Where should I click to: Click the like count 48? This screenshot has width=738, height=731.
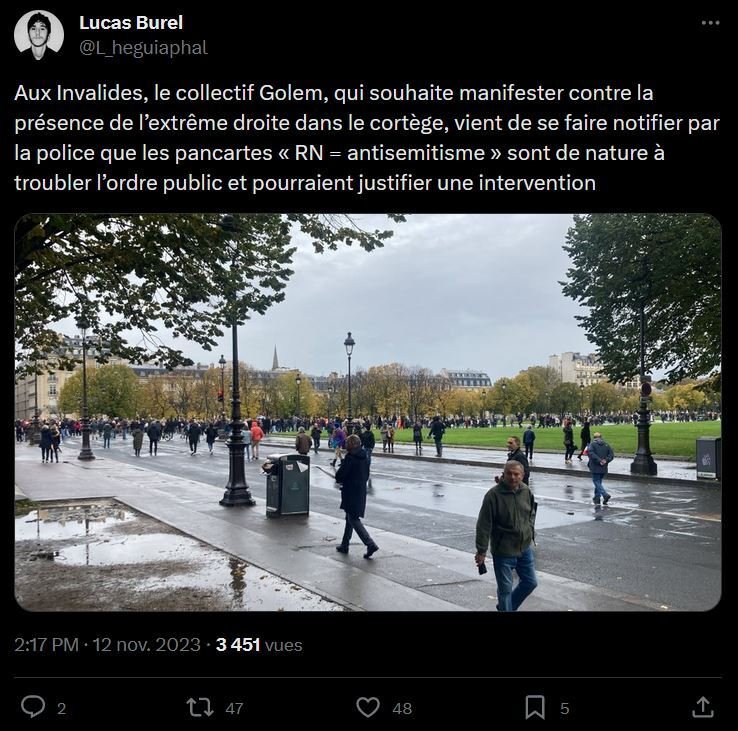point(402,708)
